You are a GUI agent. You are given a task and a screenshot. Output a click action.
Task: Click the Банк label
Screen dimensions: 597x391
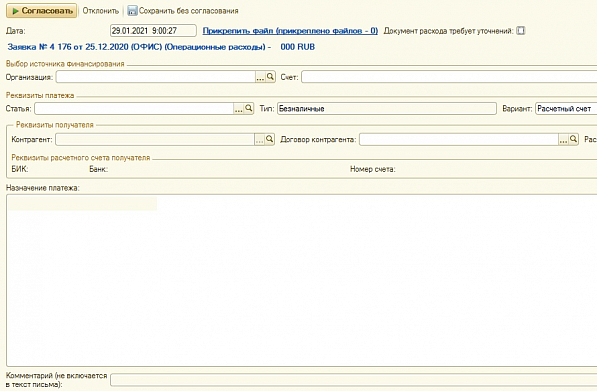pos(99,169)
